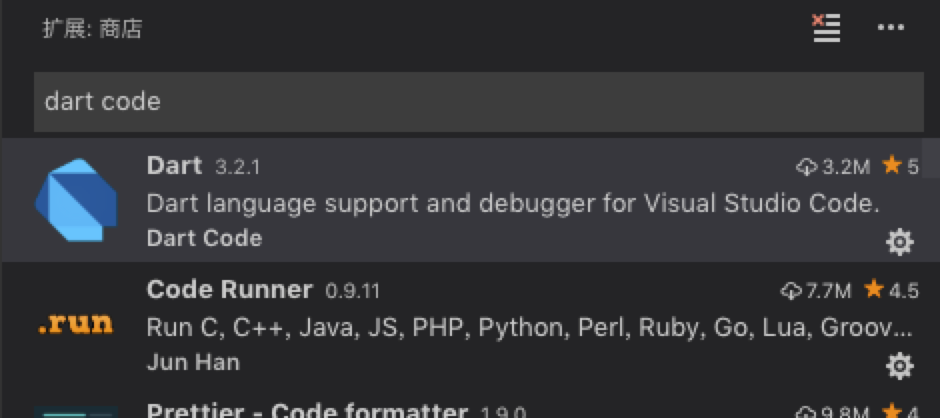Click the 'Dart Code' publisher name
Viewport: 940px width, 418px height.
point(204,239)
